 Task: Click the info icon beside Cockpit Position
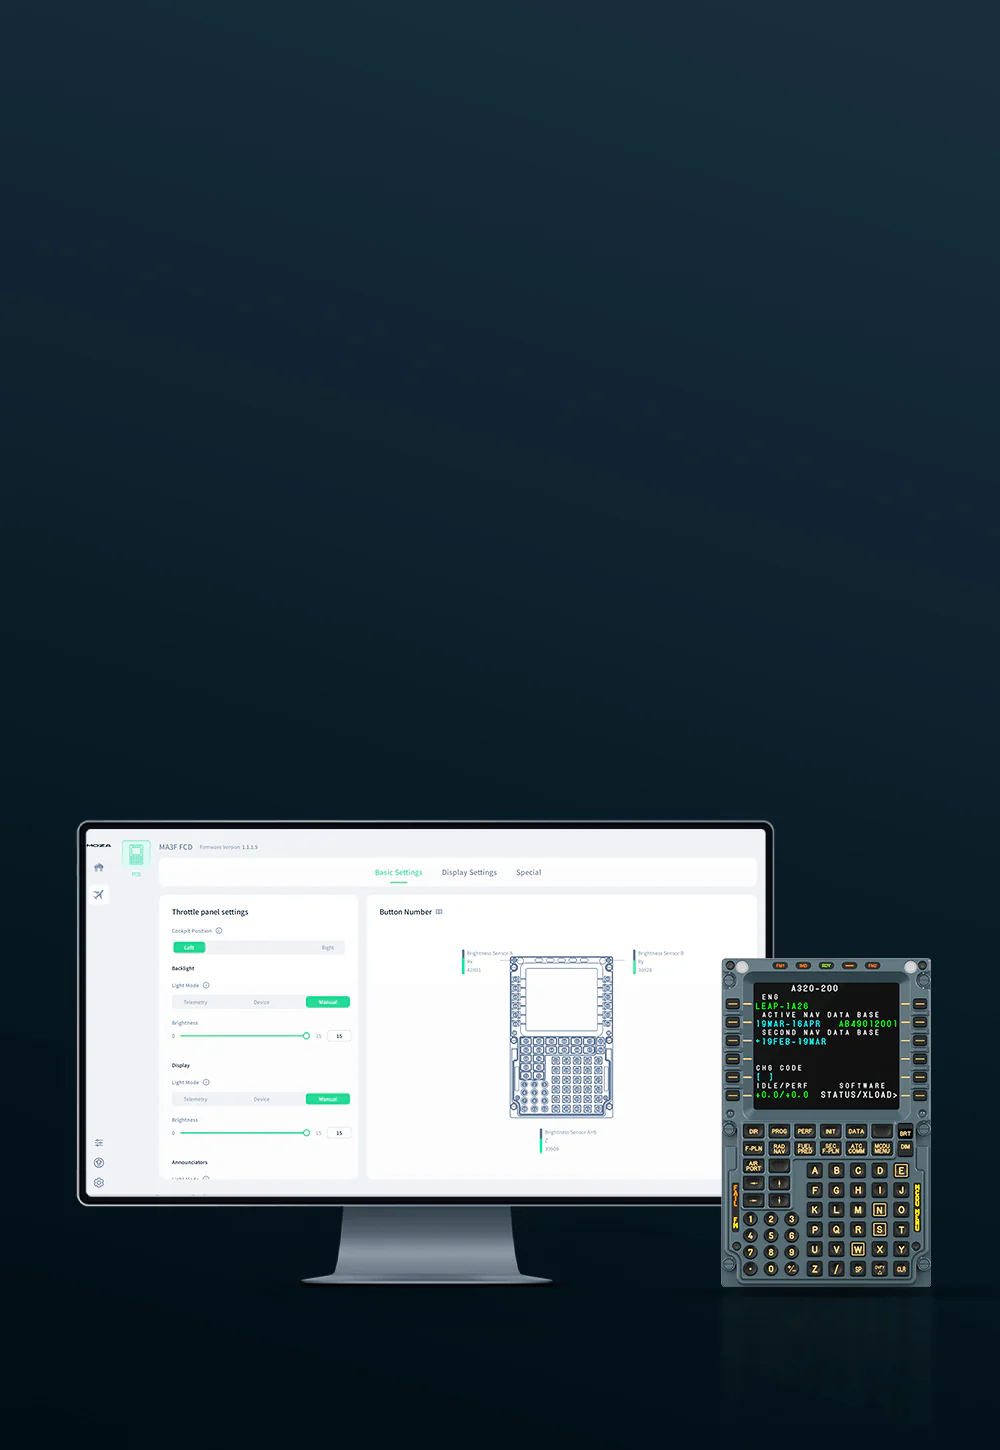point(219,931)
